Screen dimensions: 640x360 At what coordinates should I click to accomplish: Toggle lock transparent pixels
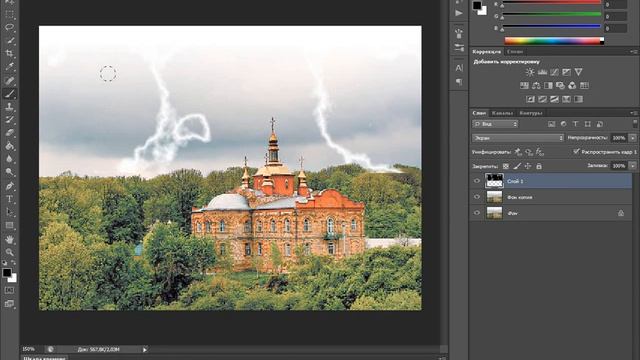click(x=506, y=166)
